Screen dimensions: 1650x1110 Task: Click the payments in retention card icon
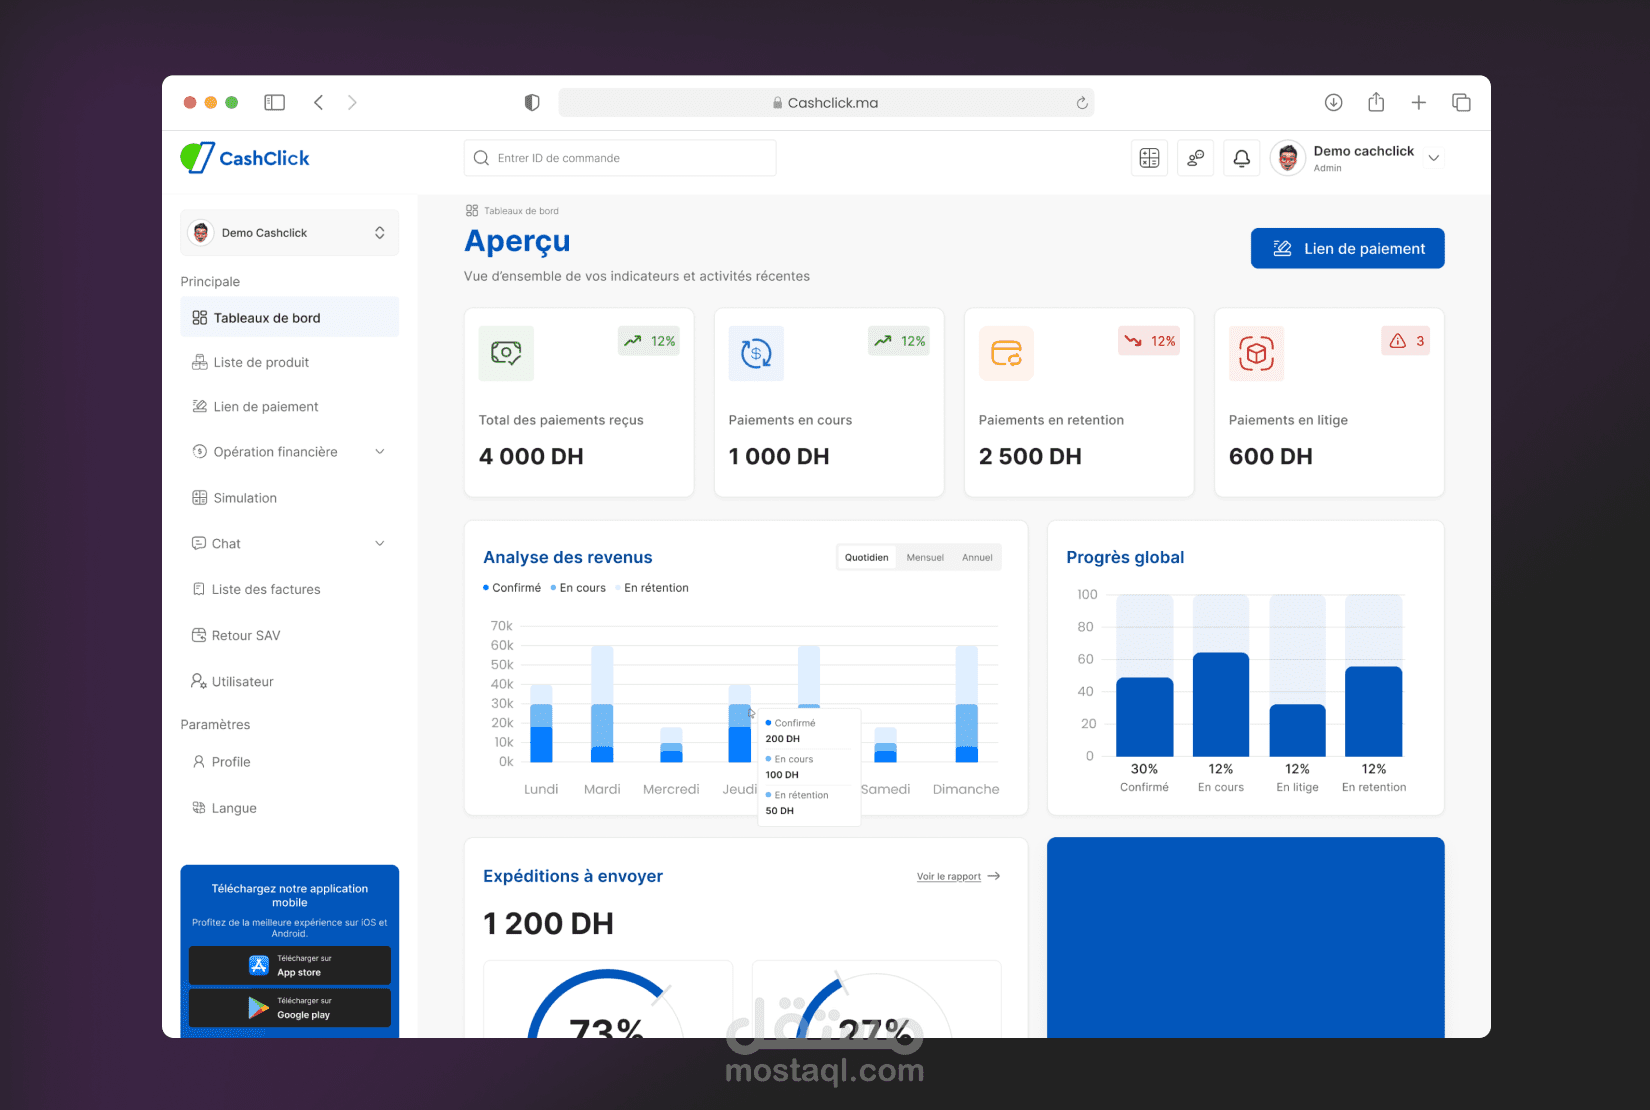pyautogui.click(x=1006, y=353)
